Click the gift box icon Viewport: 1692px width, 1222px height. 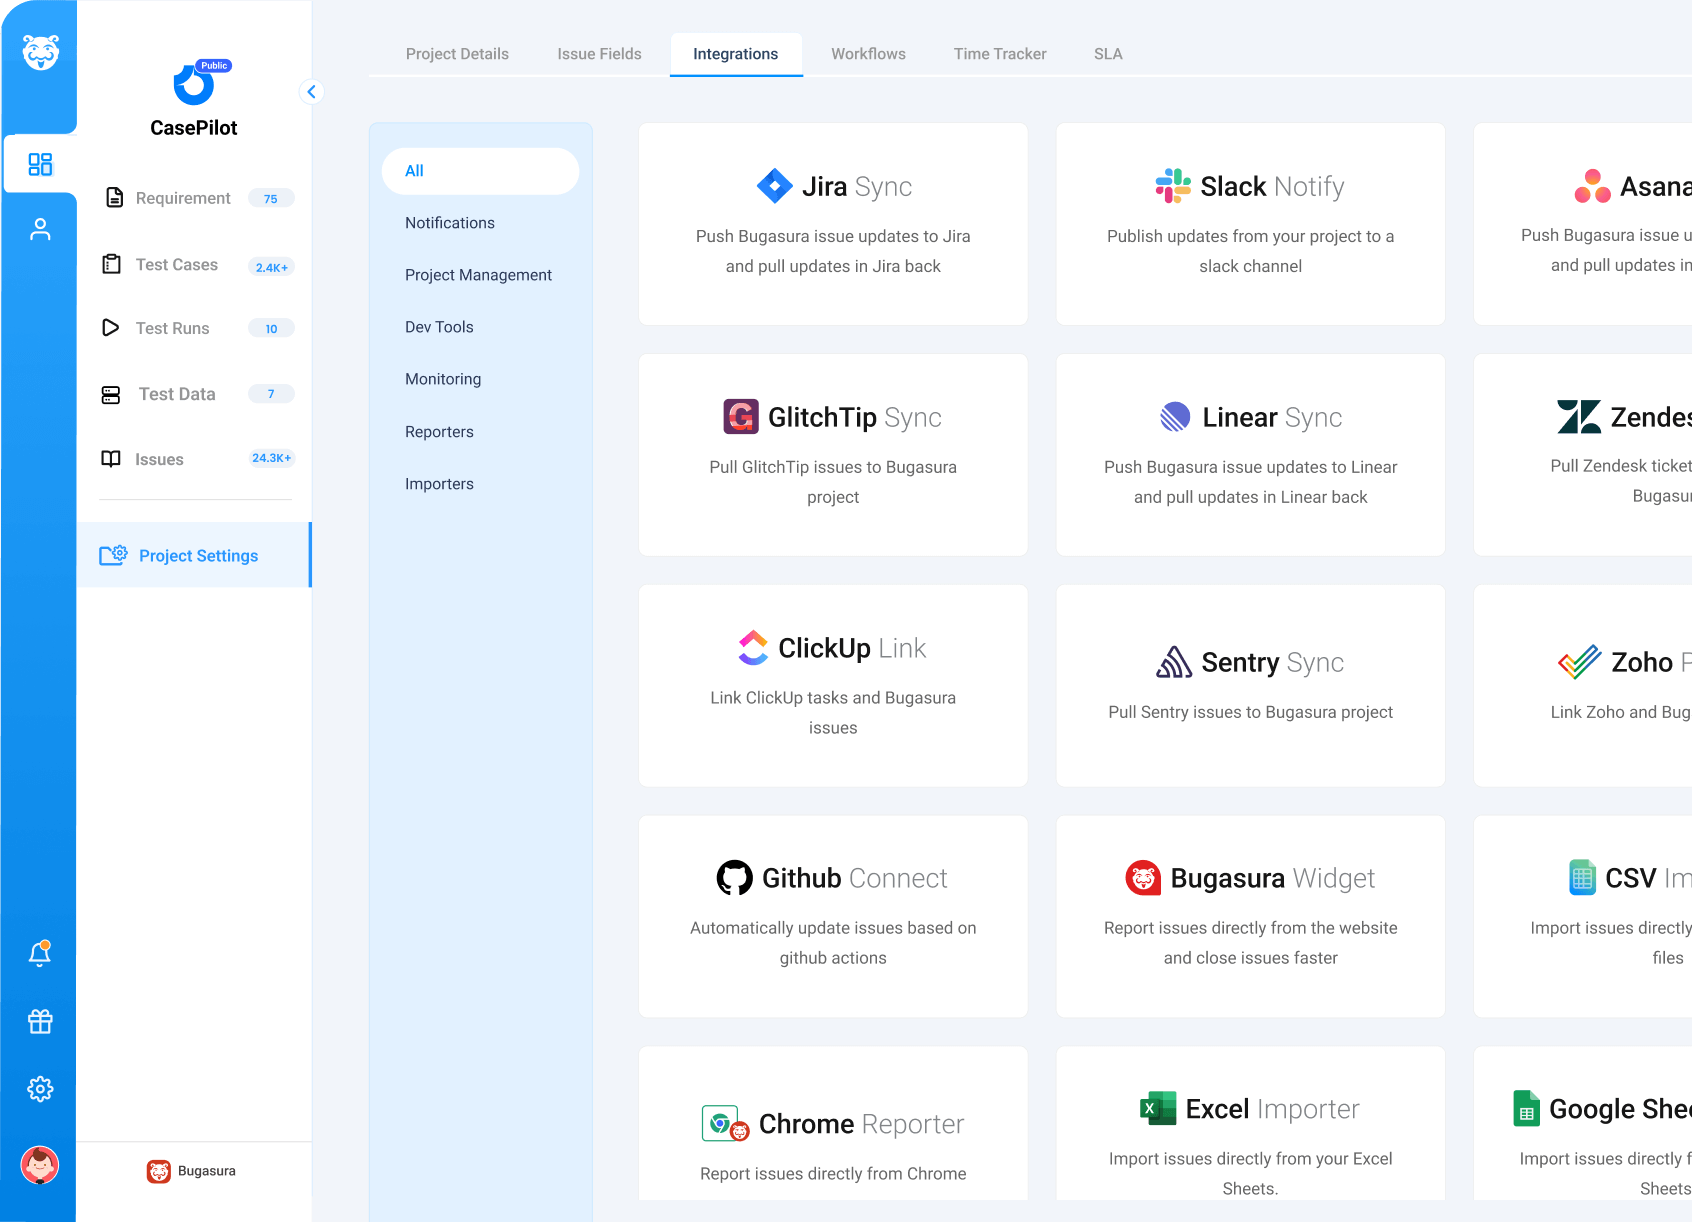tap(40, 1021)
